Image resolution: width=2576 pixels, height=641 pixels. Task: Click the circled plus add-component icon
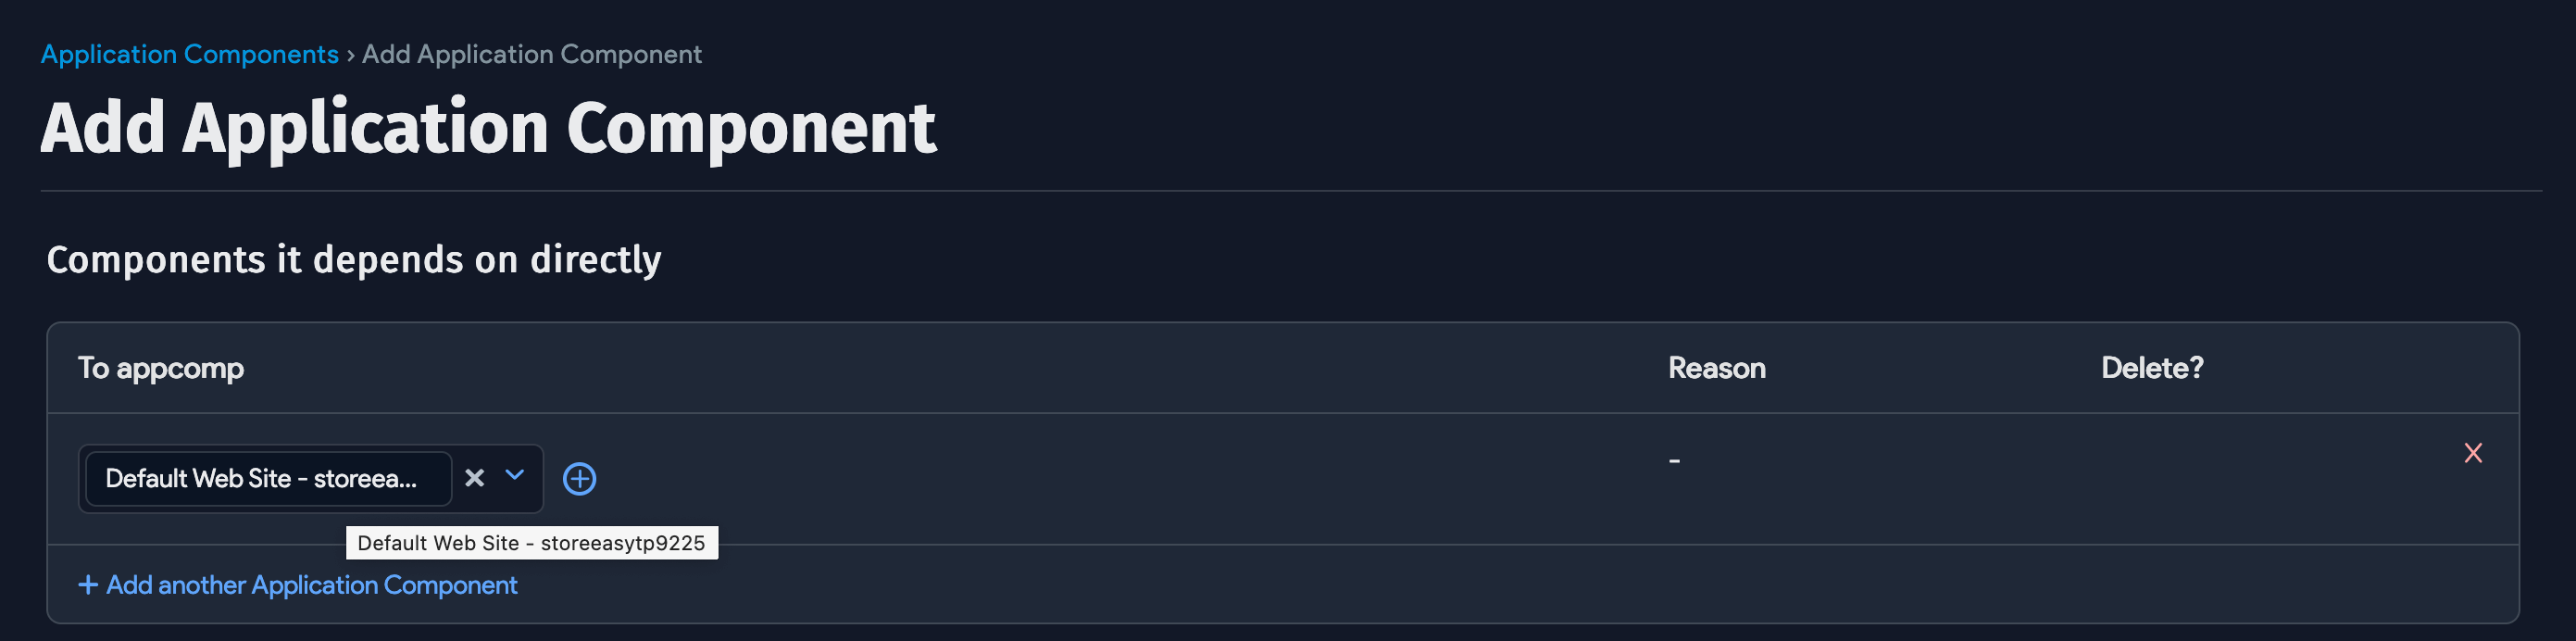[x=580, y=479]
